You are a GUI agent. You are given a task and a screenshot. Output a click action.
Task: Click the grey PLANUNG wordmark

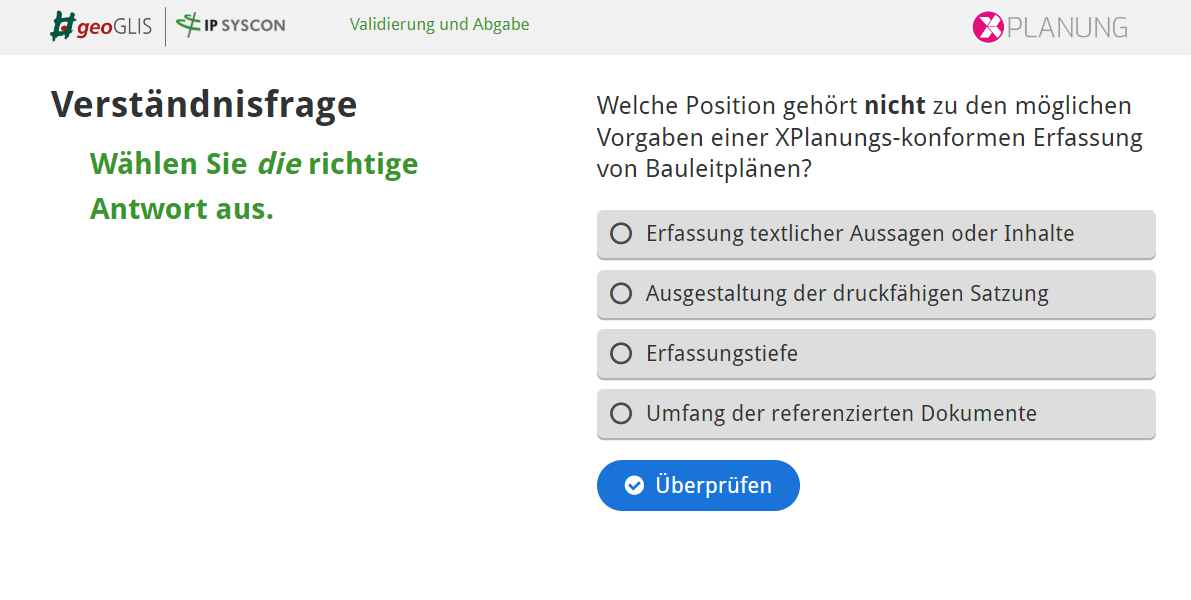click(1066, 27)
